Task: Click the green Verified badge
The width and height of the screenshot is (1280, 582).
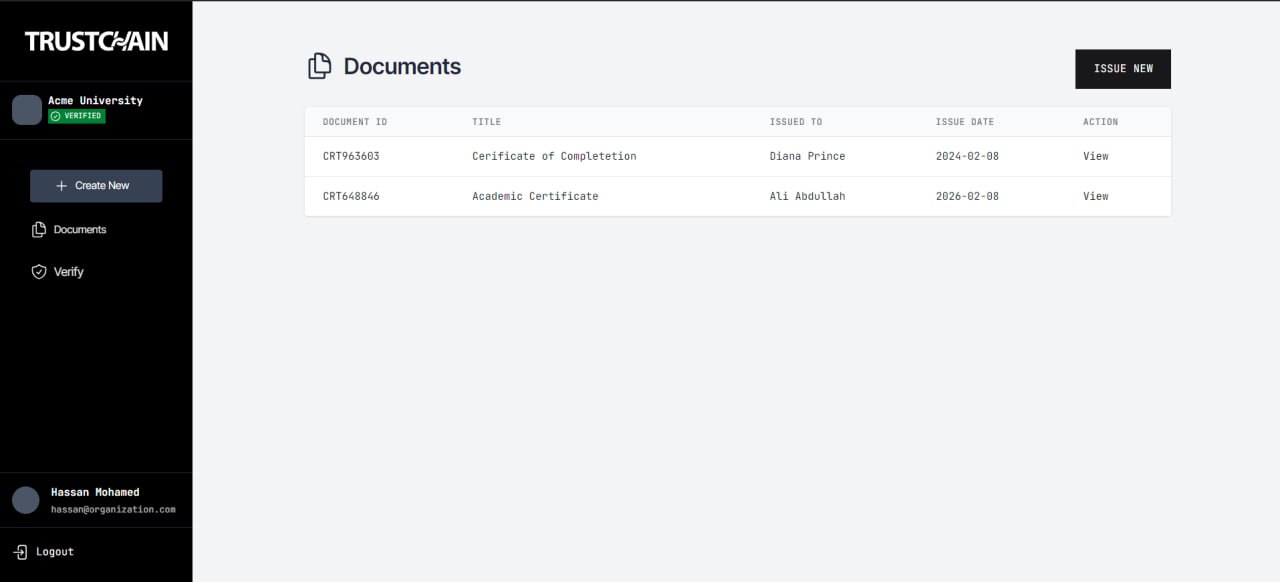Action: pos(77,116)
